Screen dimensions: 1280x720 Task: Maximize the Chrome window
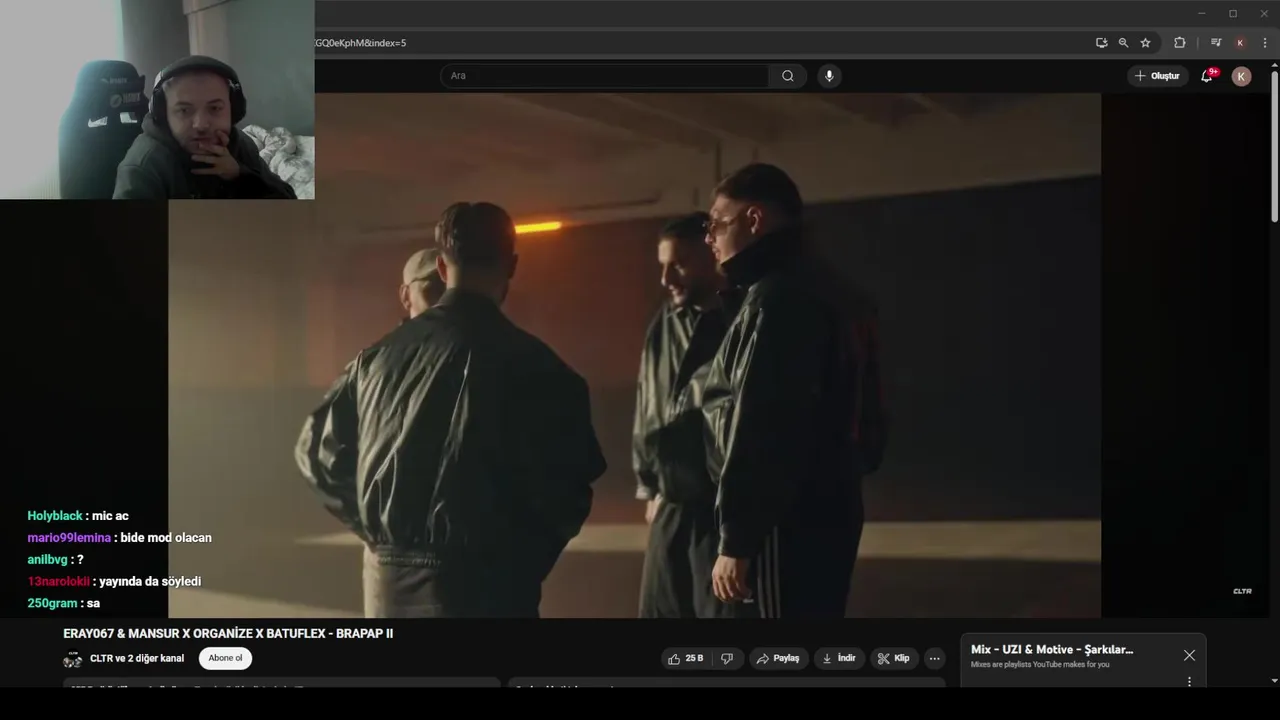click(x=1232, y=13)
